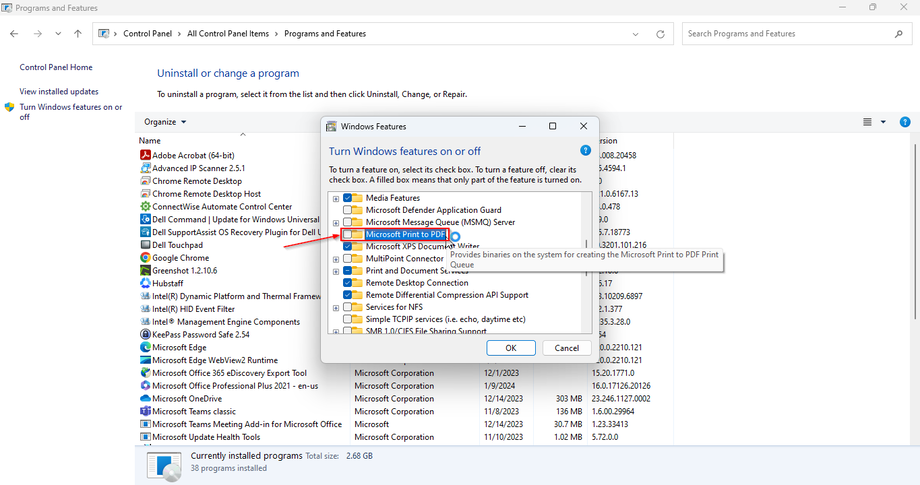Viewport: 920px width, 485px height.
Task: Uncheck the Remote Desktop Connection feature
Action: (348, 283)
